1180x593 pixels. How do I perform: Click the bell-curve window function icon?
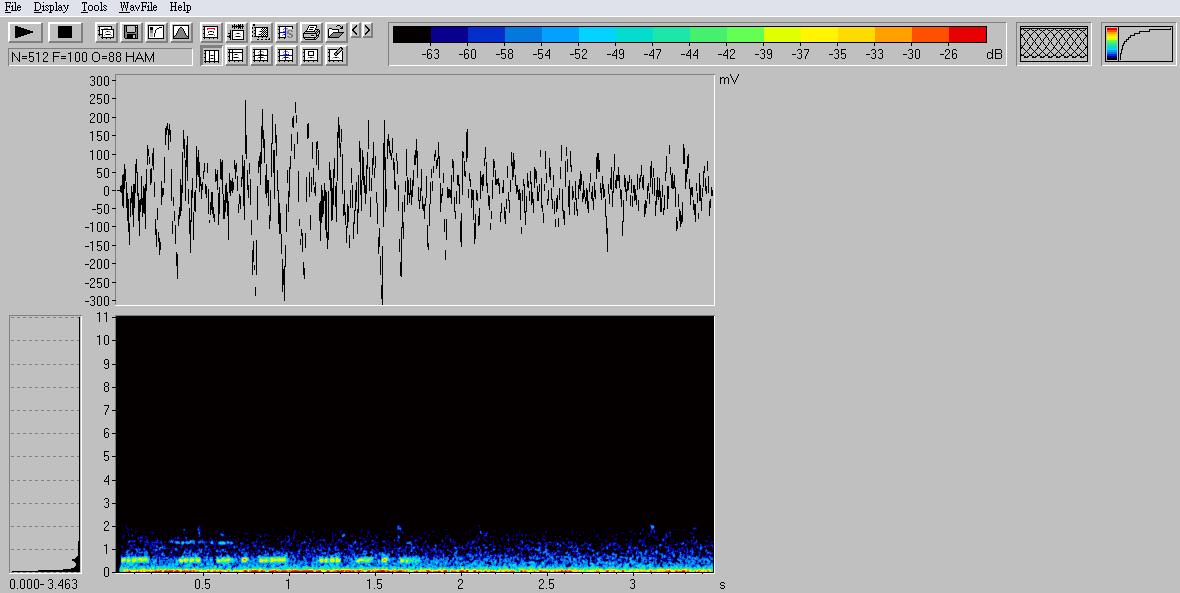181,33
